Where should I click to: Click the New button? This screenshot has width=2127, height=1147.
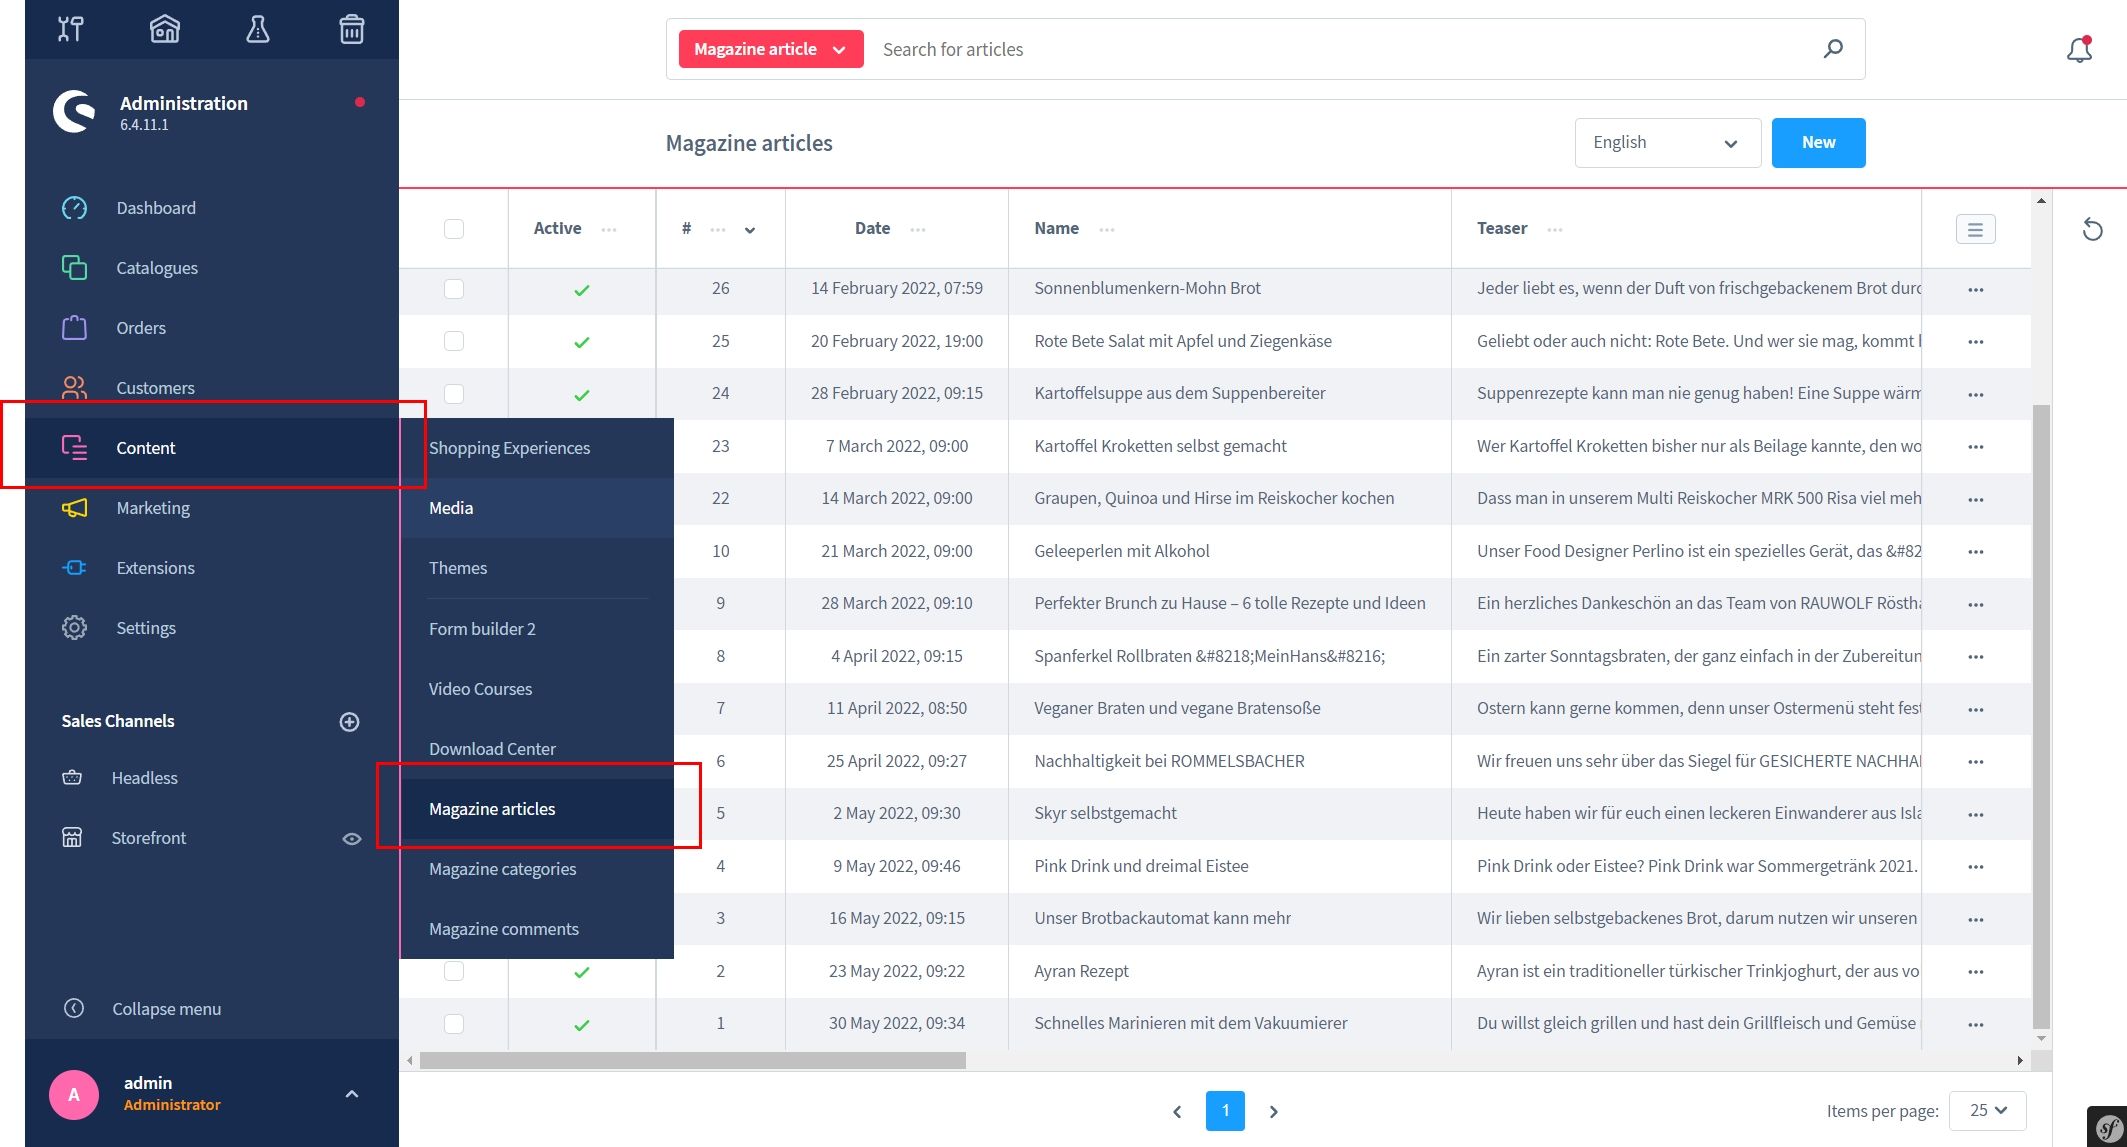coord(1817,143)
